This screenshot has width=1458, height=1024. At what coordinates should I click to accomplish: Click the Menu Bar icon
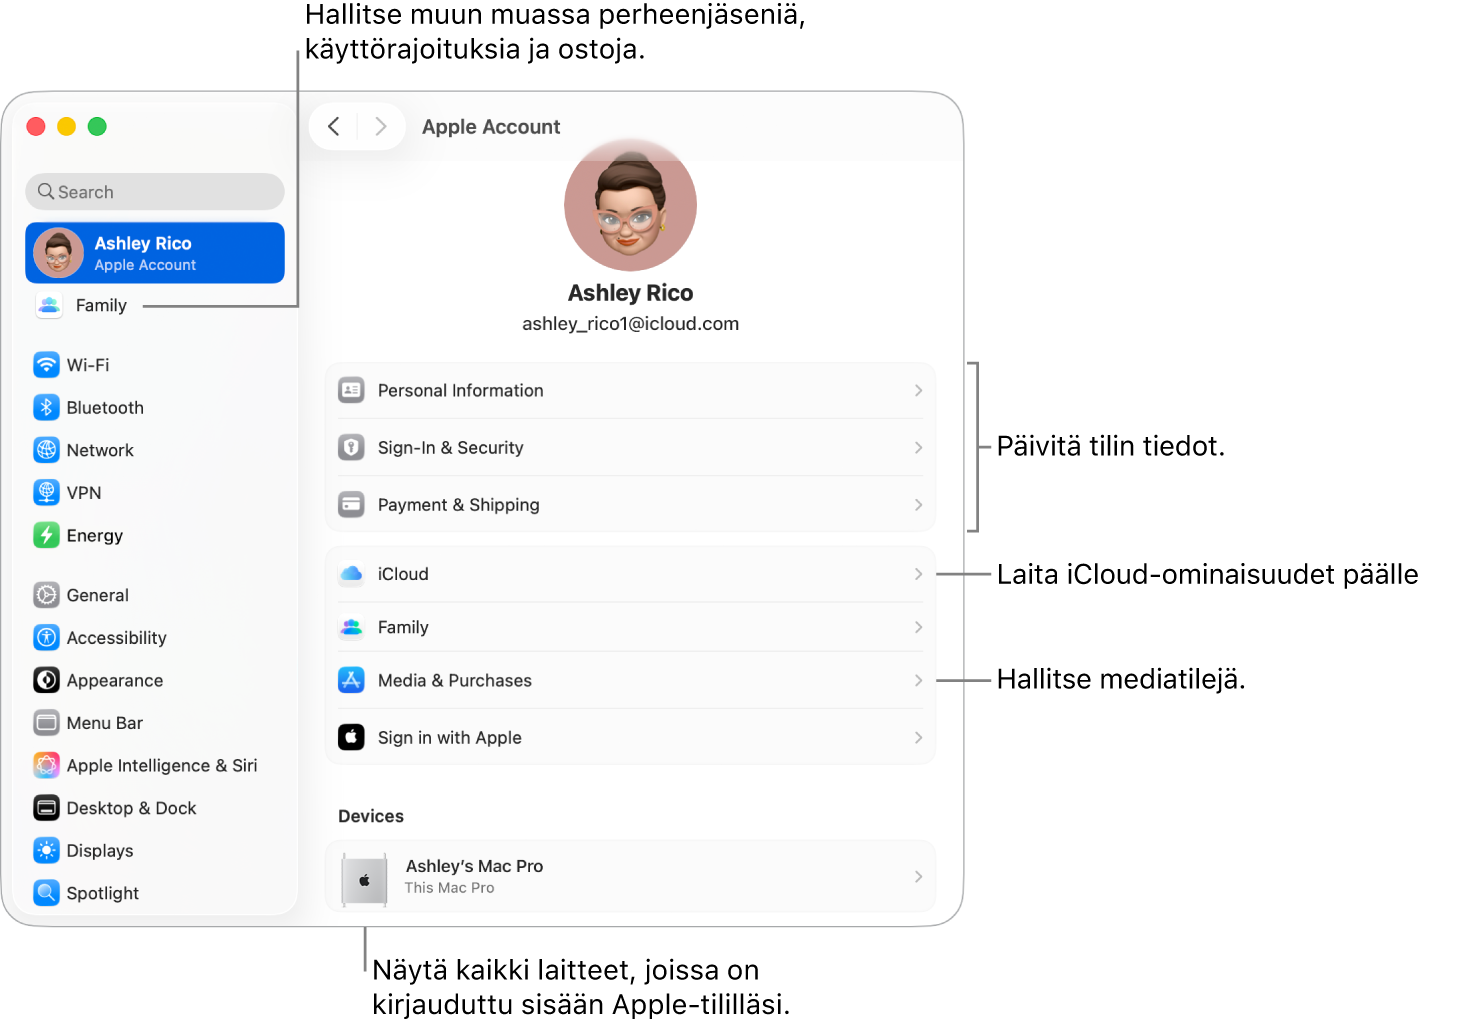[x=47, y=722]
